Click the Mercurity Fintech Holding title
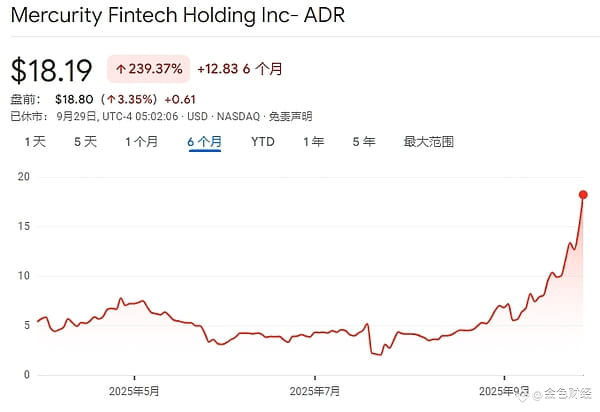Viewport: 600px width, 412px height. click(x=178, y=15)
